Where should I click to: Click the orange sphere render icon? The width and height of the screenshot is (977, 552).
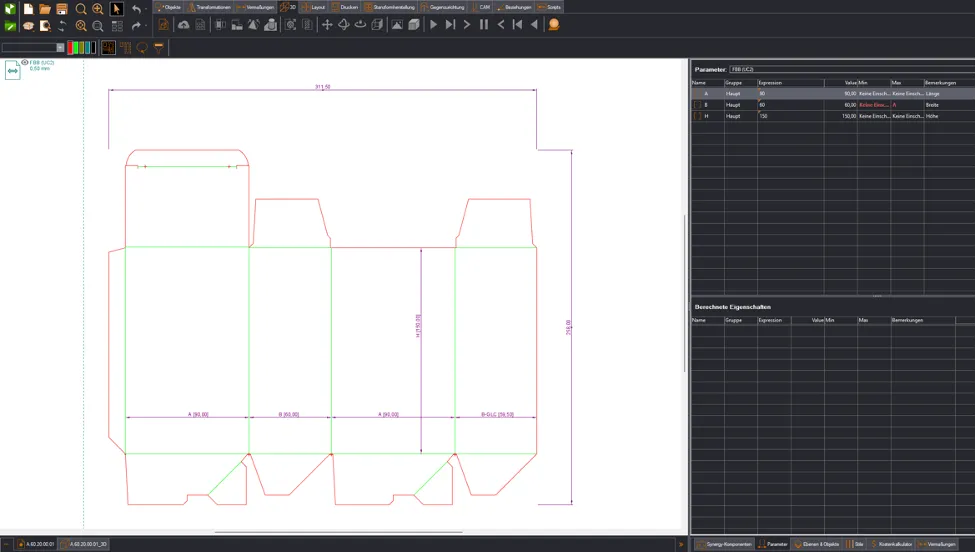click(x=553, y=25)
